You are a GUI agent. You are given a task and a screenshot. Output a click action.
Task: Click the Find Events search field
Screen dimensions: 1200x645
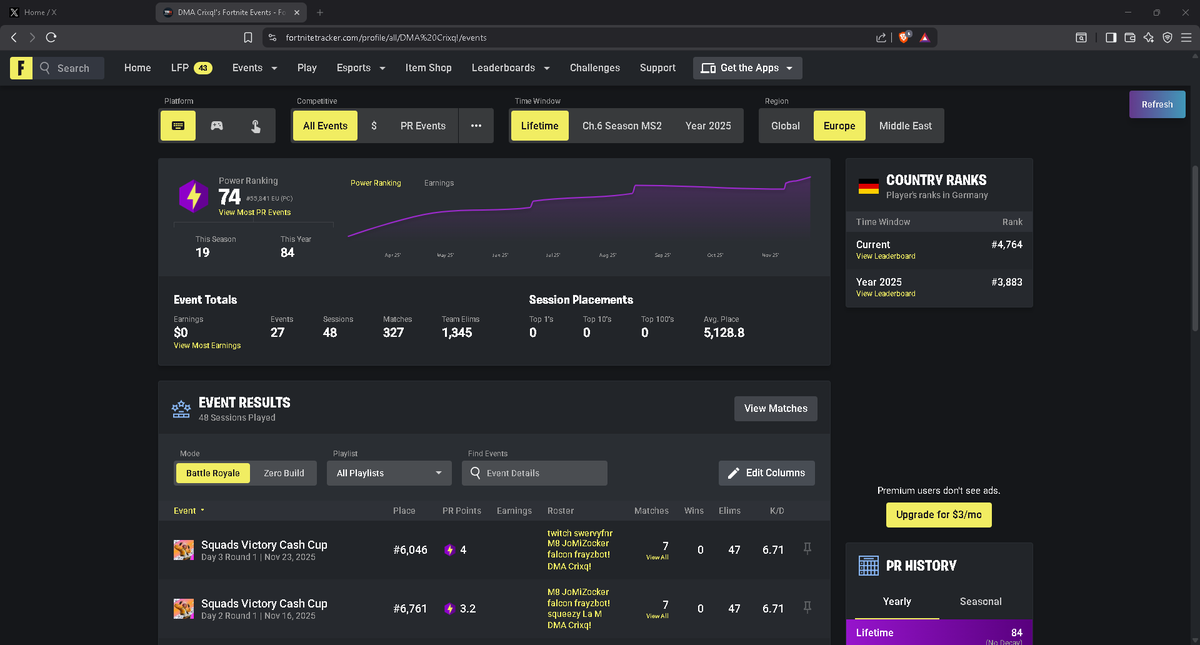tap(534, 473)
